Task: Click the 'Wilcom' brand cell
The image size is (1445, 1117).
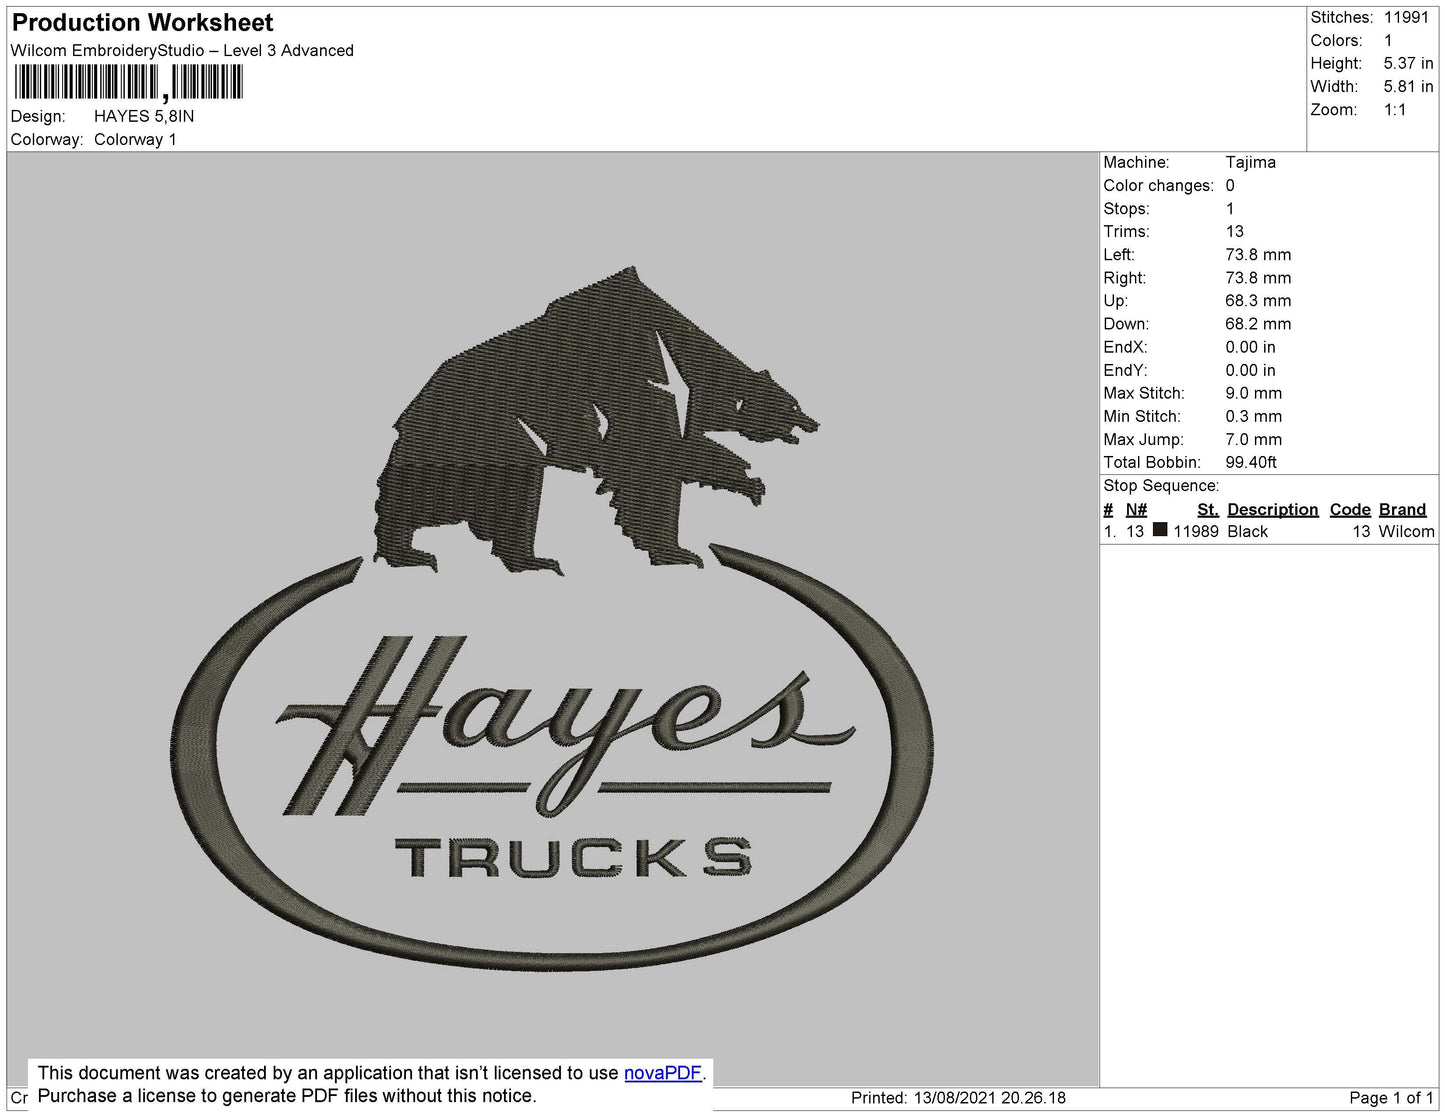Action: [x=1406, y=531]
